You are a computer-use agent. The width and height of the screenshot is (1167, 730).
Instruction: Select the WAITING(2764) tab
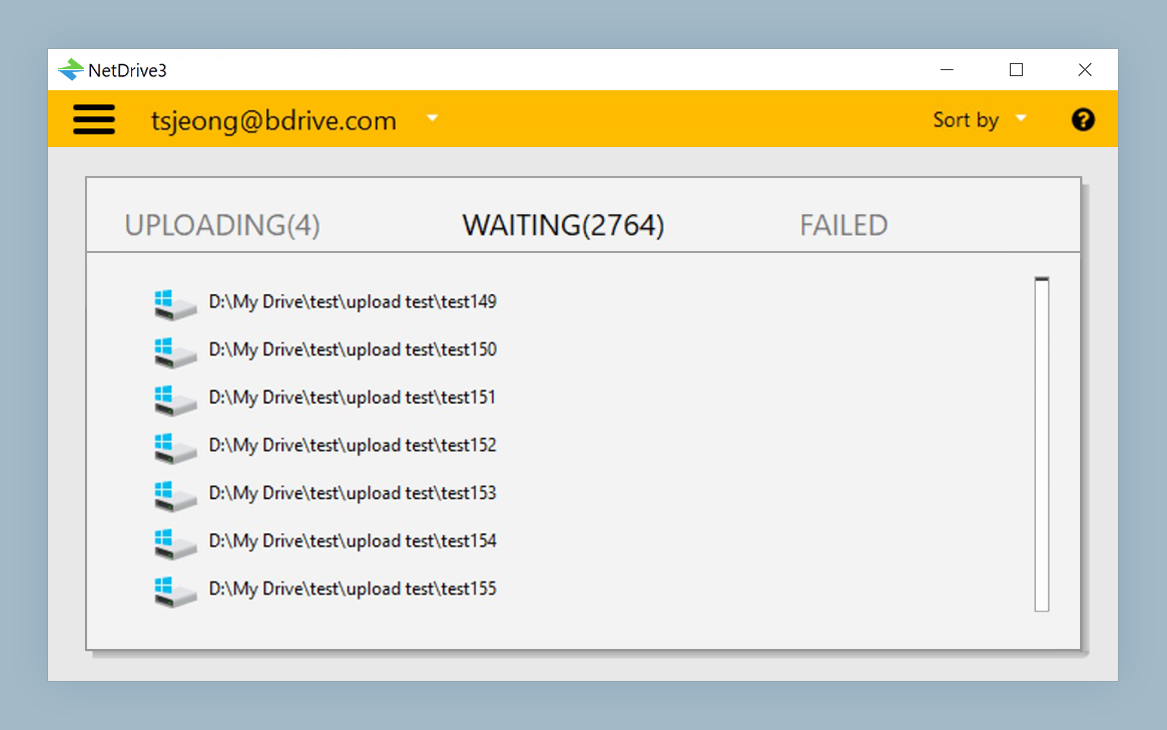[563, 226]
